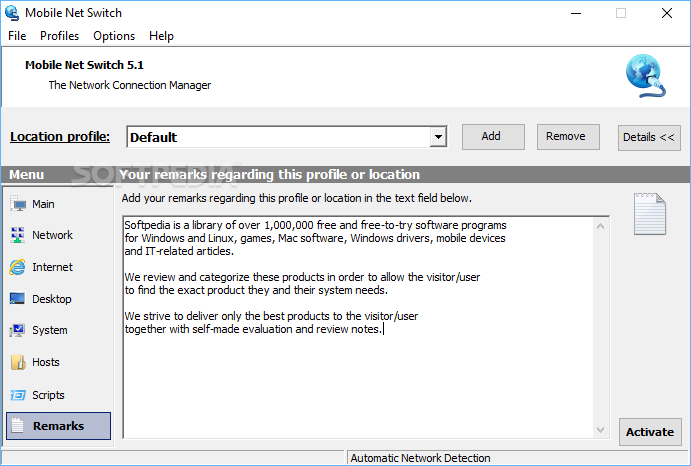Click the remarks scrollbar up arrow

tap(600, 226)
